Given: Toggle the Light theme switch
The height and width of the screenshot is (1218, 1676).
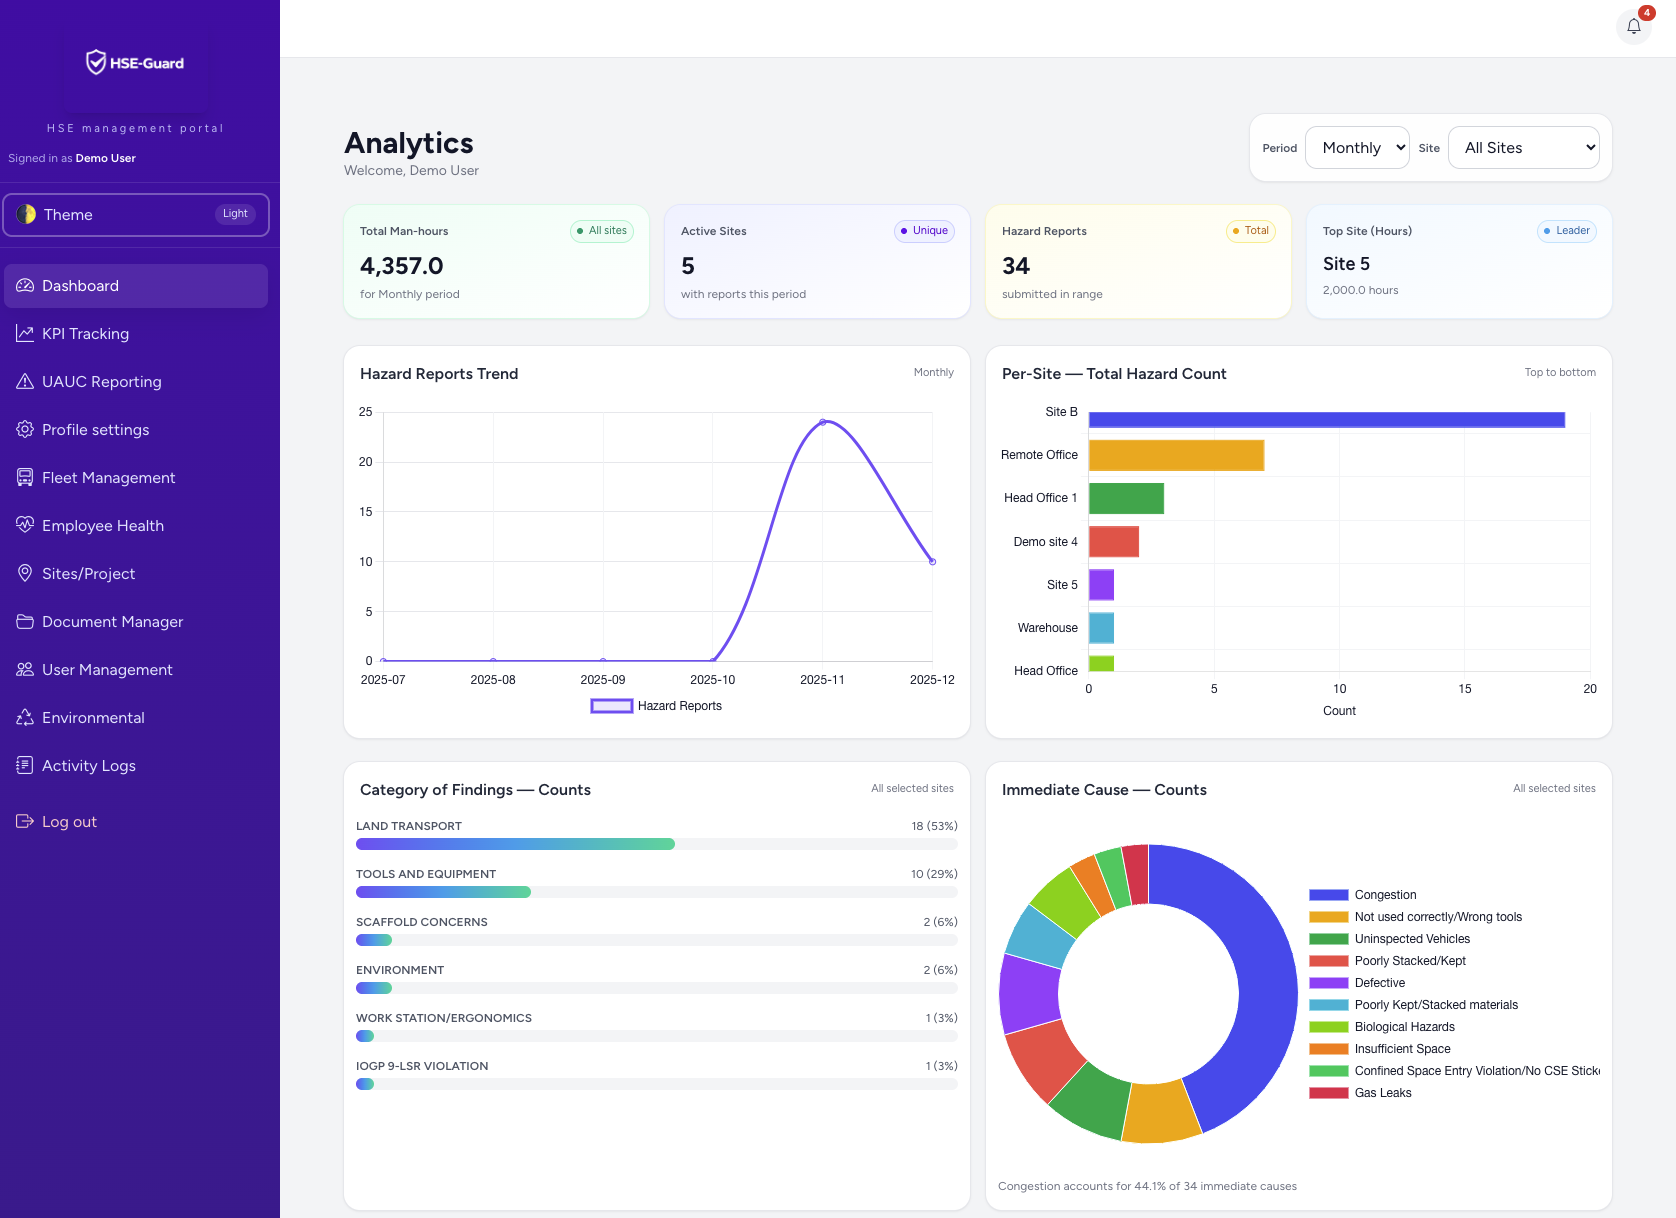Looking at the screenshot, I should 234,213.
